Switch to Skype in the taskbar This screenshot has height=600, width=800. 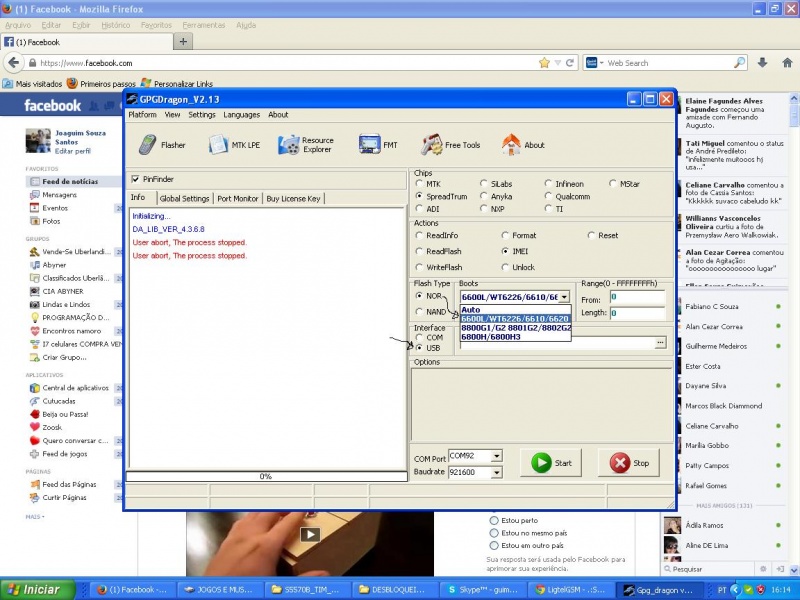click(x=482, y=590)
